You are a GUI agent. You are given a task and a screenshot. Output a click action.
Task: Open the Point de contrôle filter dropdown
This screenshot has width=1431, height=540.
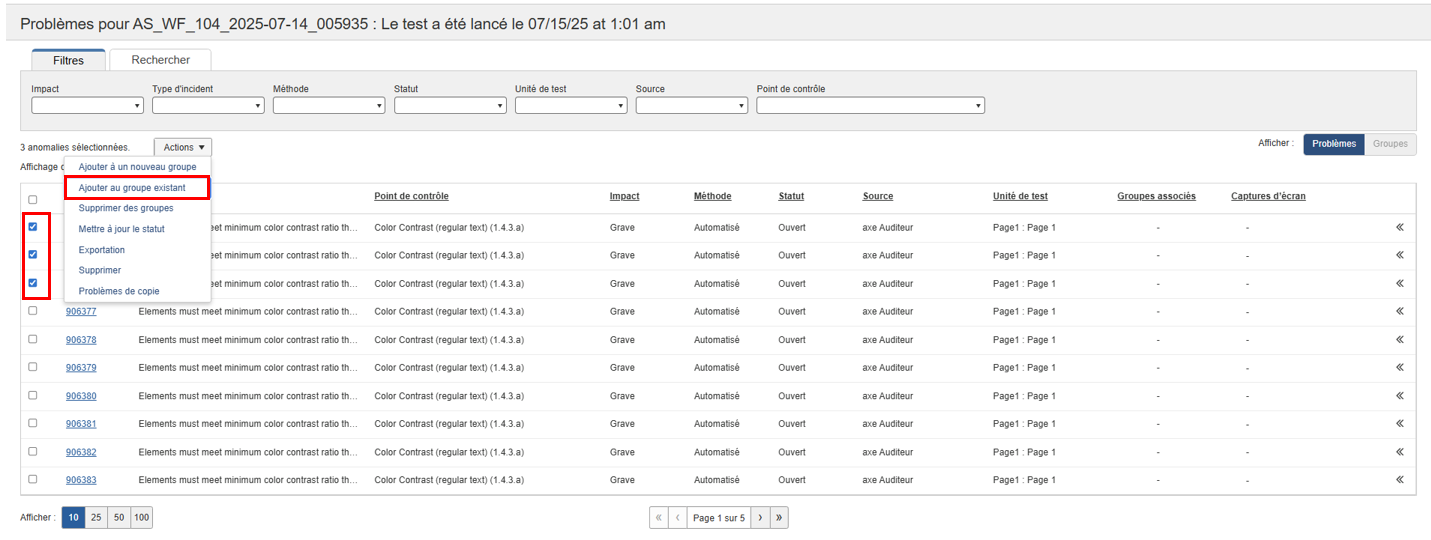pos(870,105)
